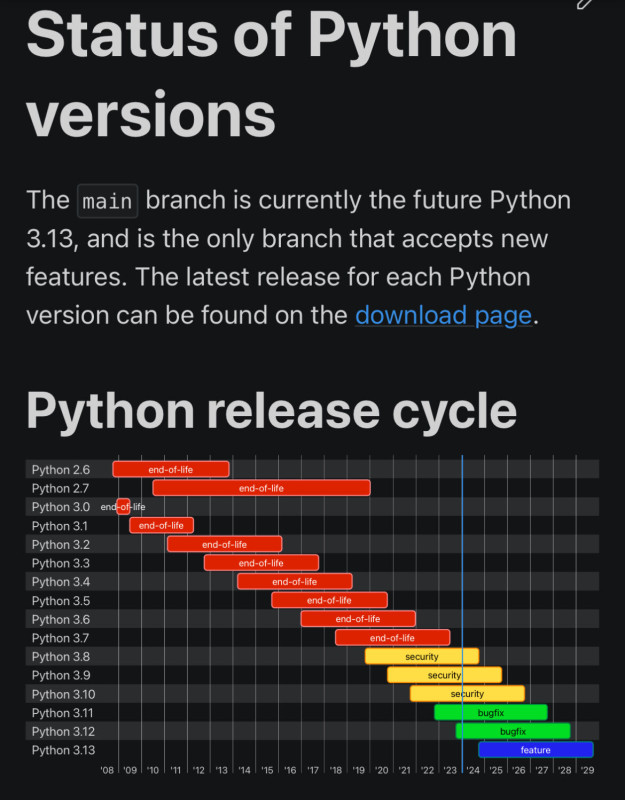Click the edit pencil icon at top right
The image size is (625, 800).
pos(586,4)
